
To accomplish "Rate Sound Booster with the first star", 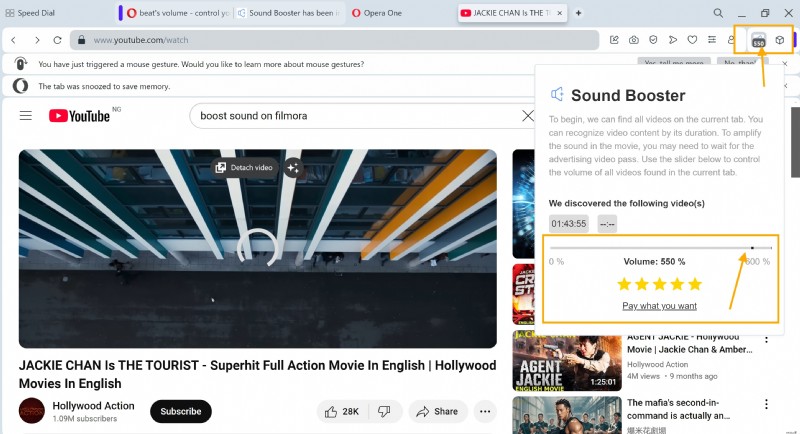I will (x=624, y=284).
